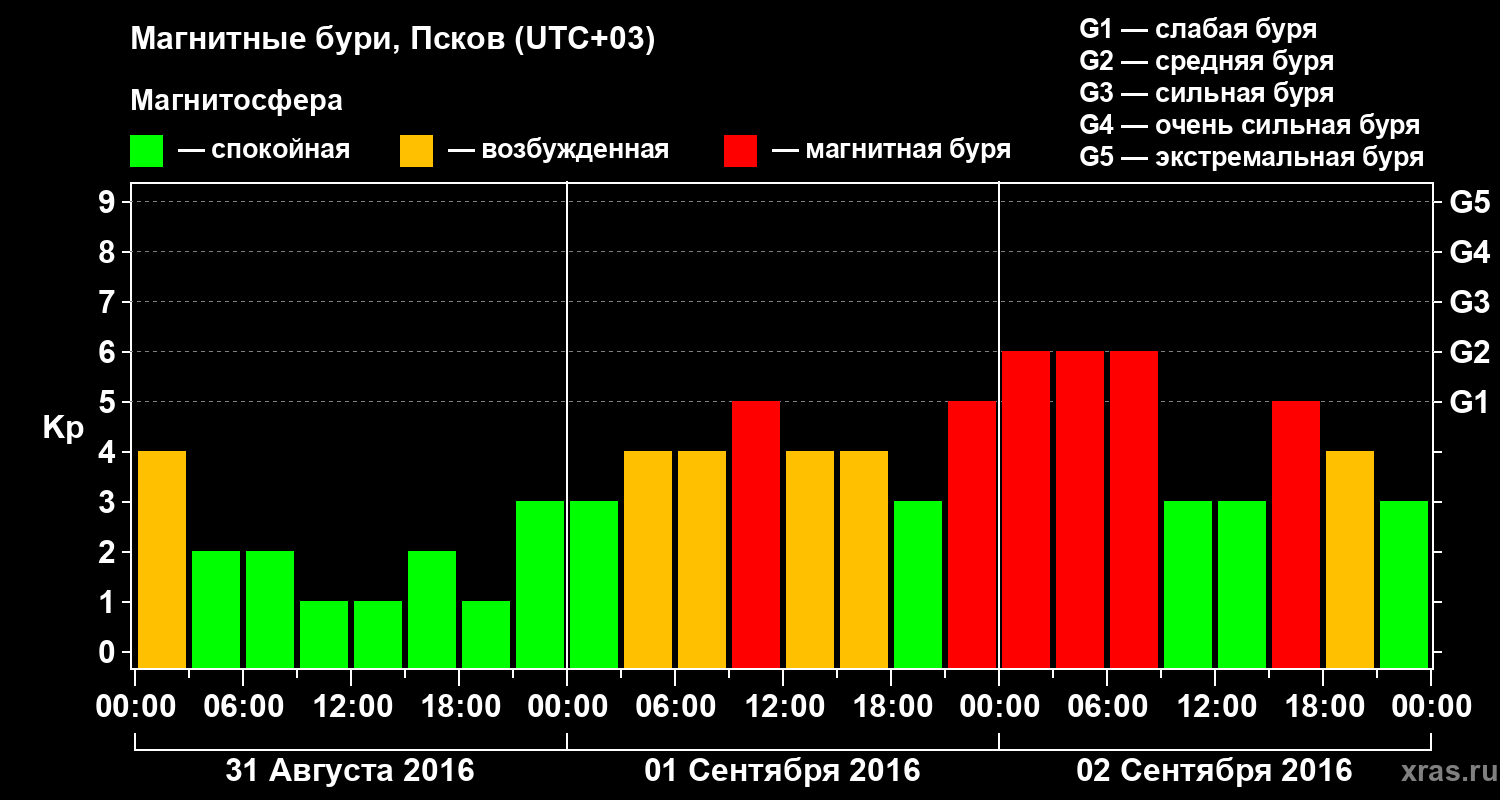
Task: Click the red Kp 6 bar, 00:00–03:00 on 02 Сентября
Action: pyautogui.click(x=1026, y=509)
